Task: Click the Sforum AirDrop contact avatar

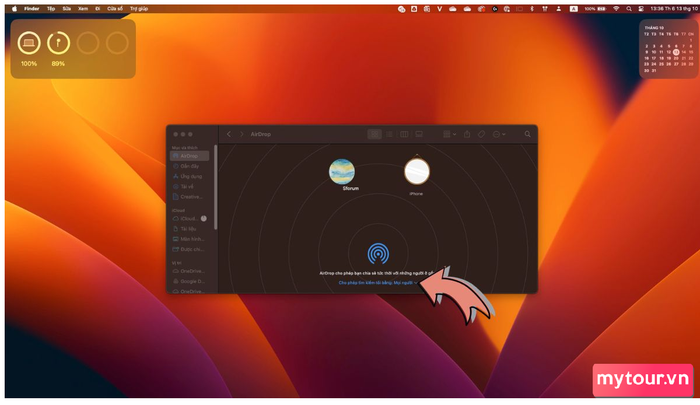Action: [x=343, y=171]
